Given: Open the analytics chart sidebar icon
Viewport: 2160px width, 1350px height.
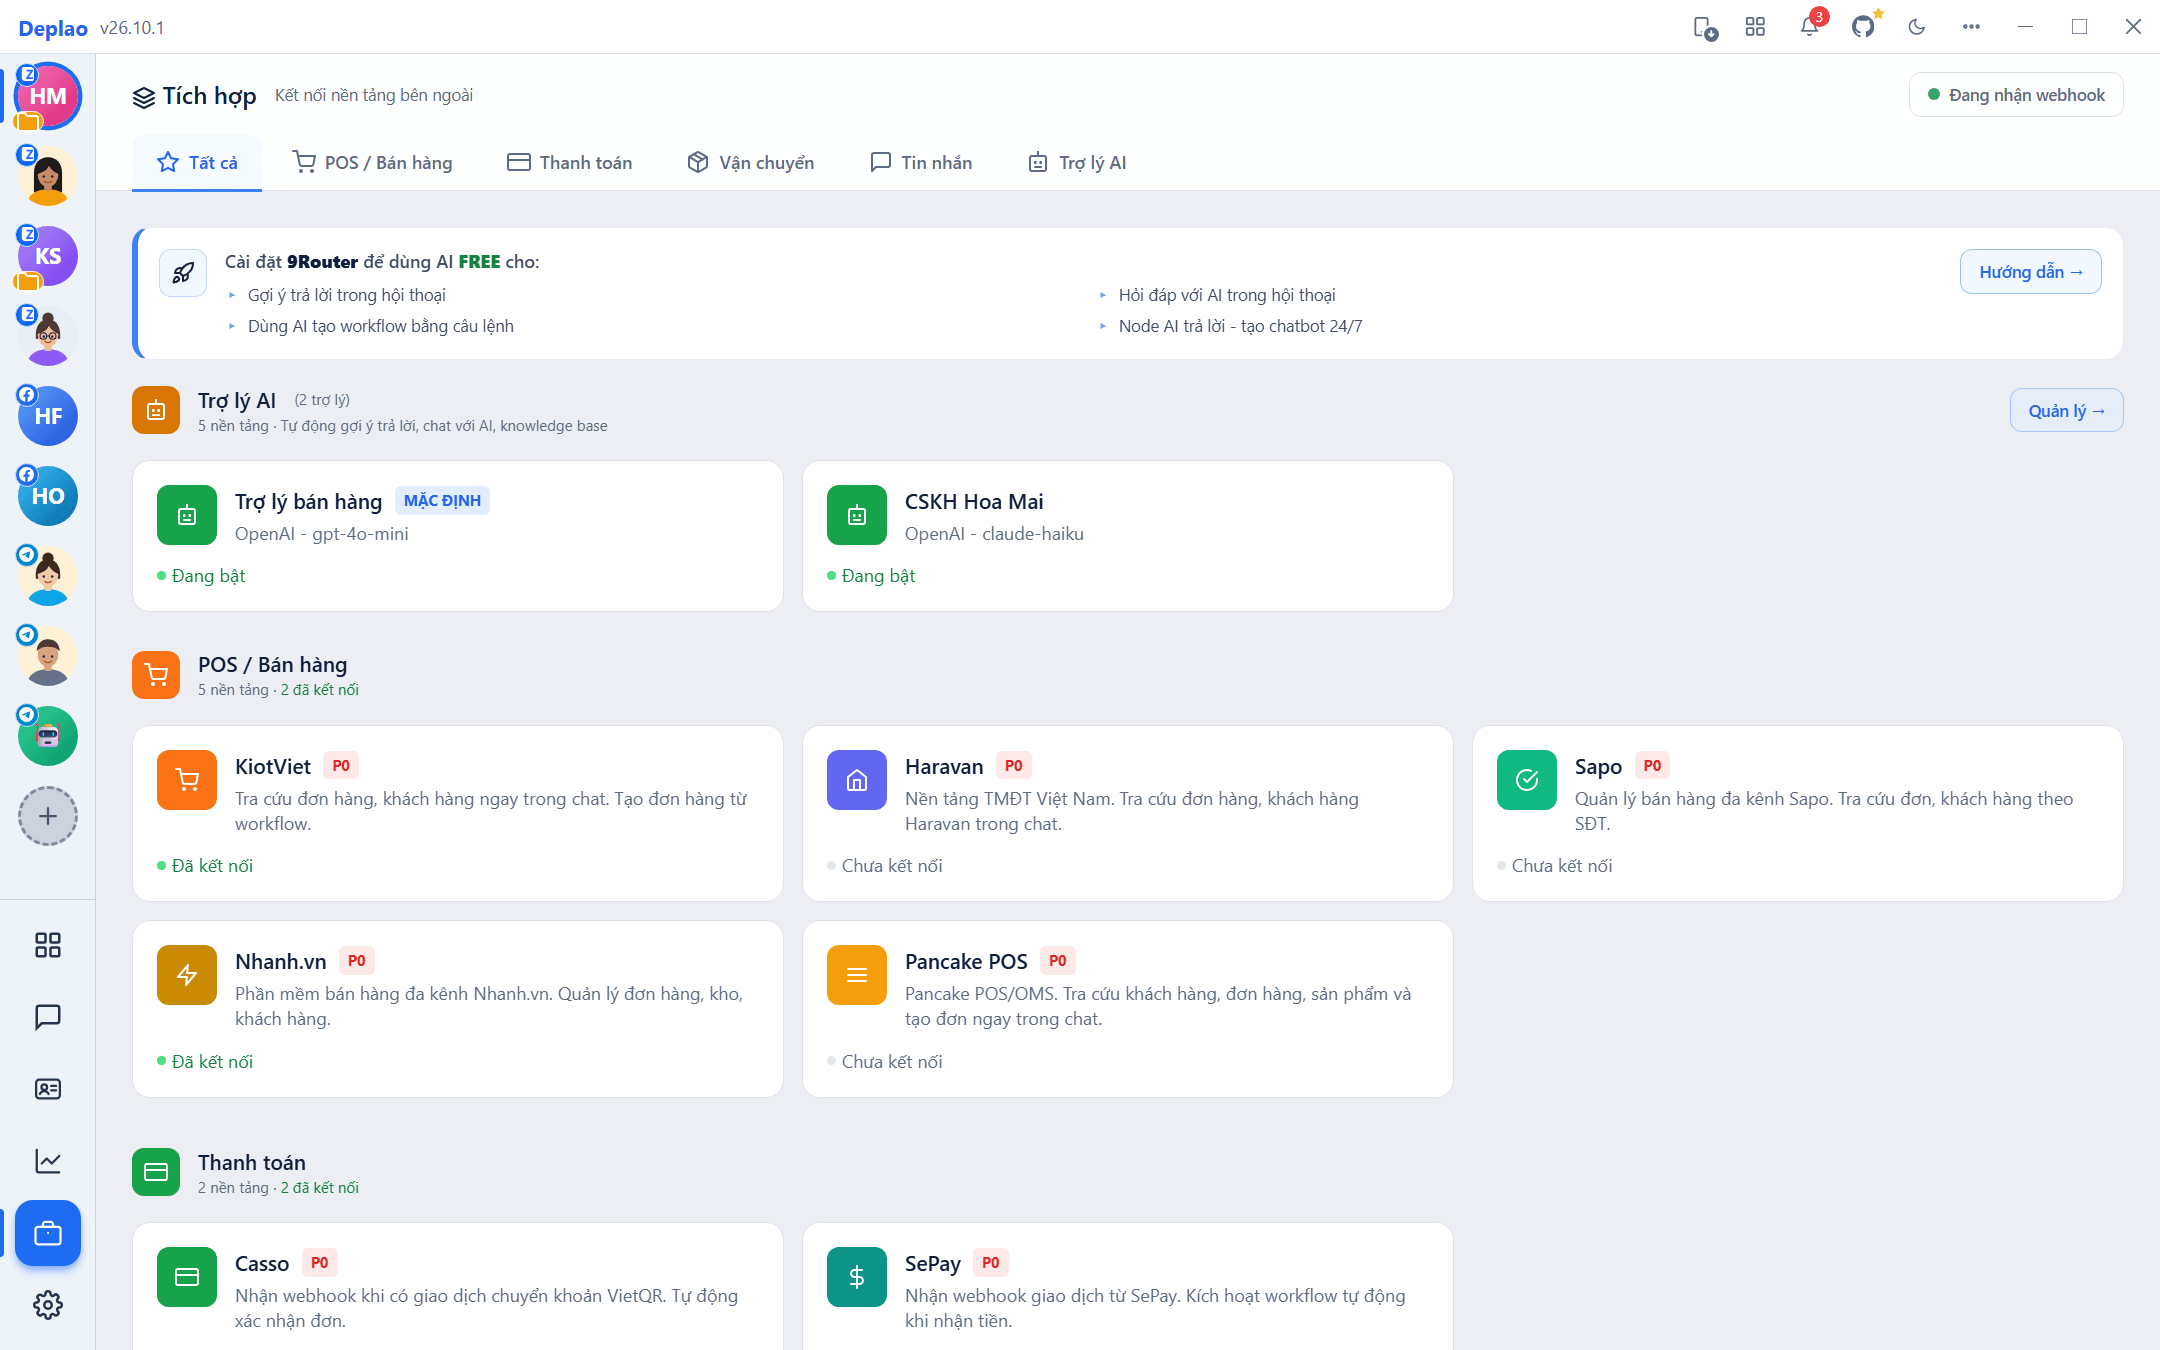Looking at the screenshot, I should [48, 1161].
